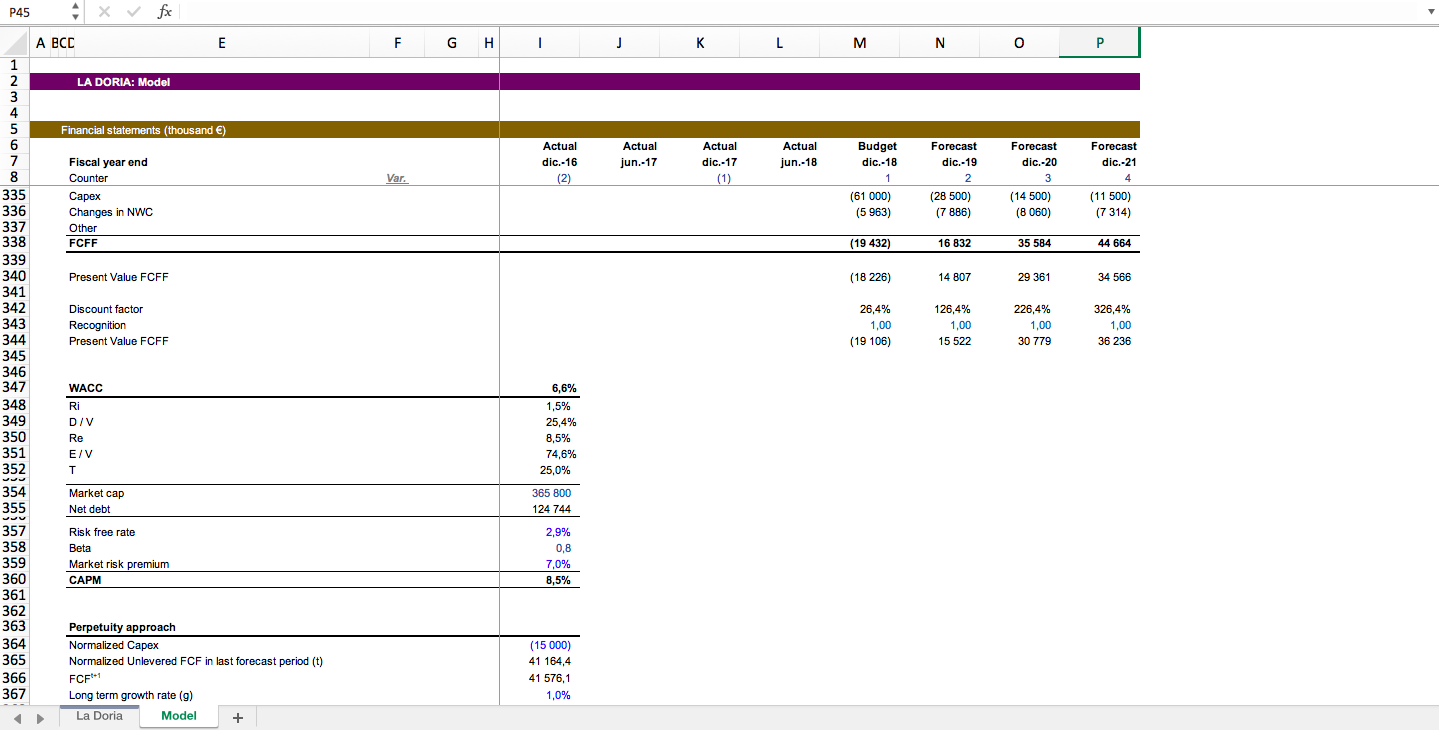The width and height of the screenshot is (1439, 730).
Task: Click the Financial statements (thousand €) header
Action: point(143,130)
